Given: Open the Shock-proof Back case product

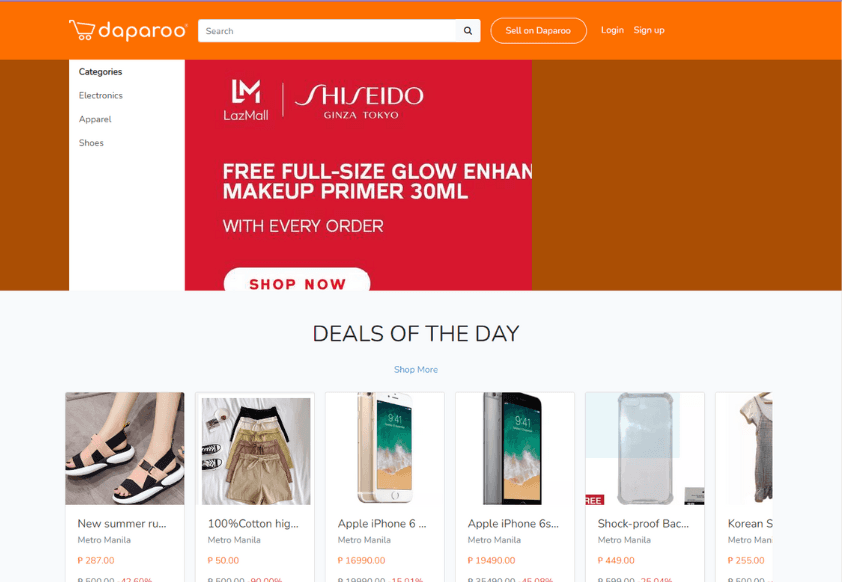Looking at the screenshot, I should click(x=644, y=449).
